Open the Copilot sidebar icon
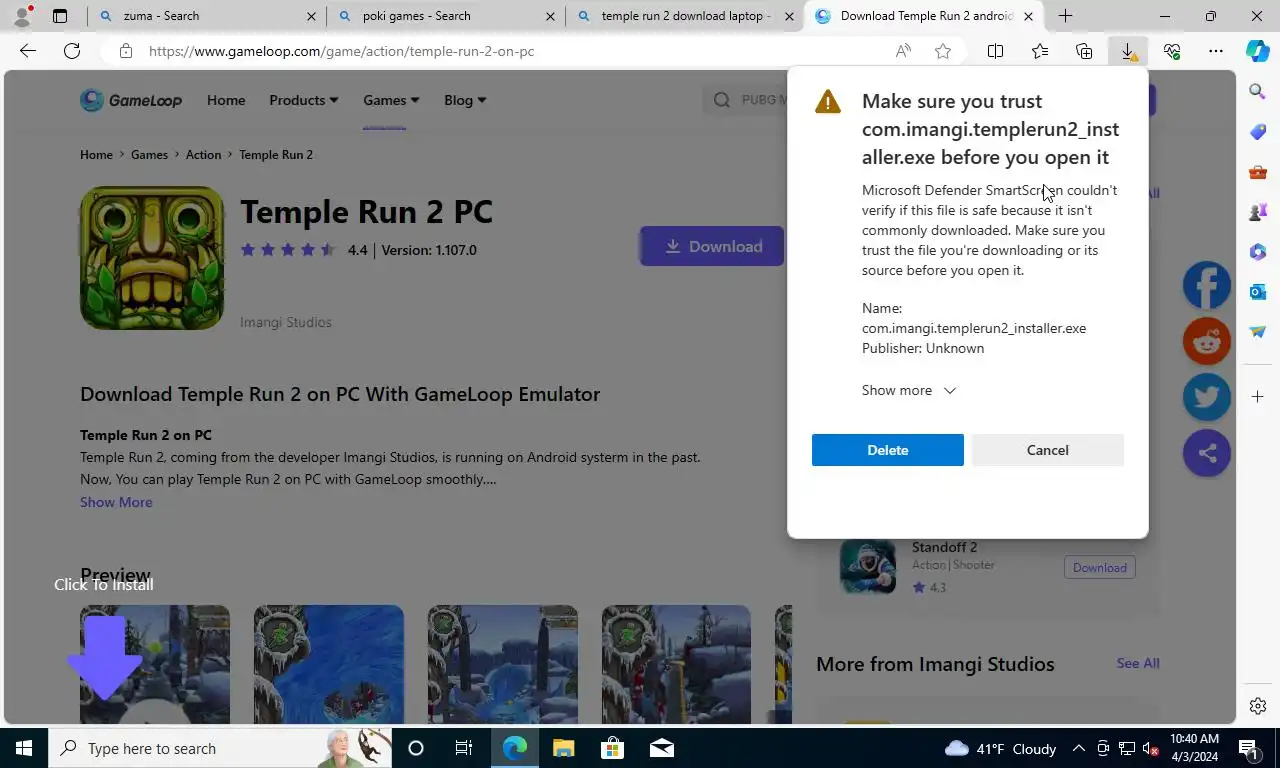Viewport: 1280px width, 768px height. tap(1258, 51)
